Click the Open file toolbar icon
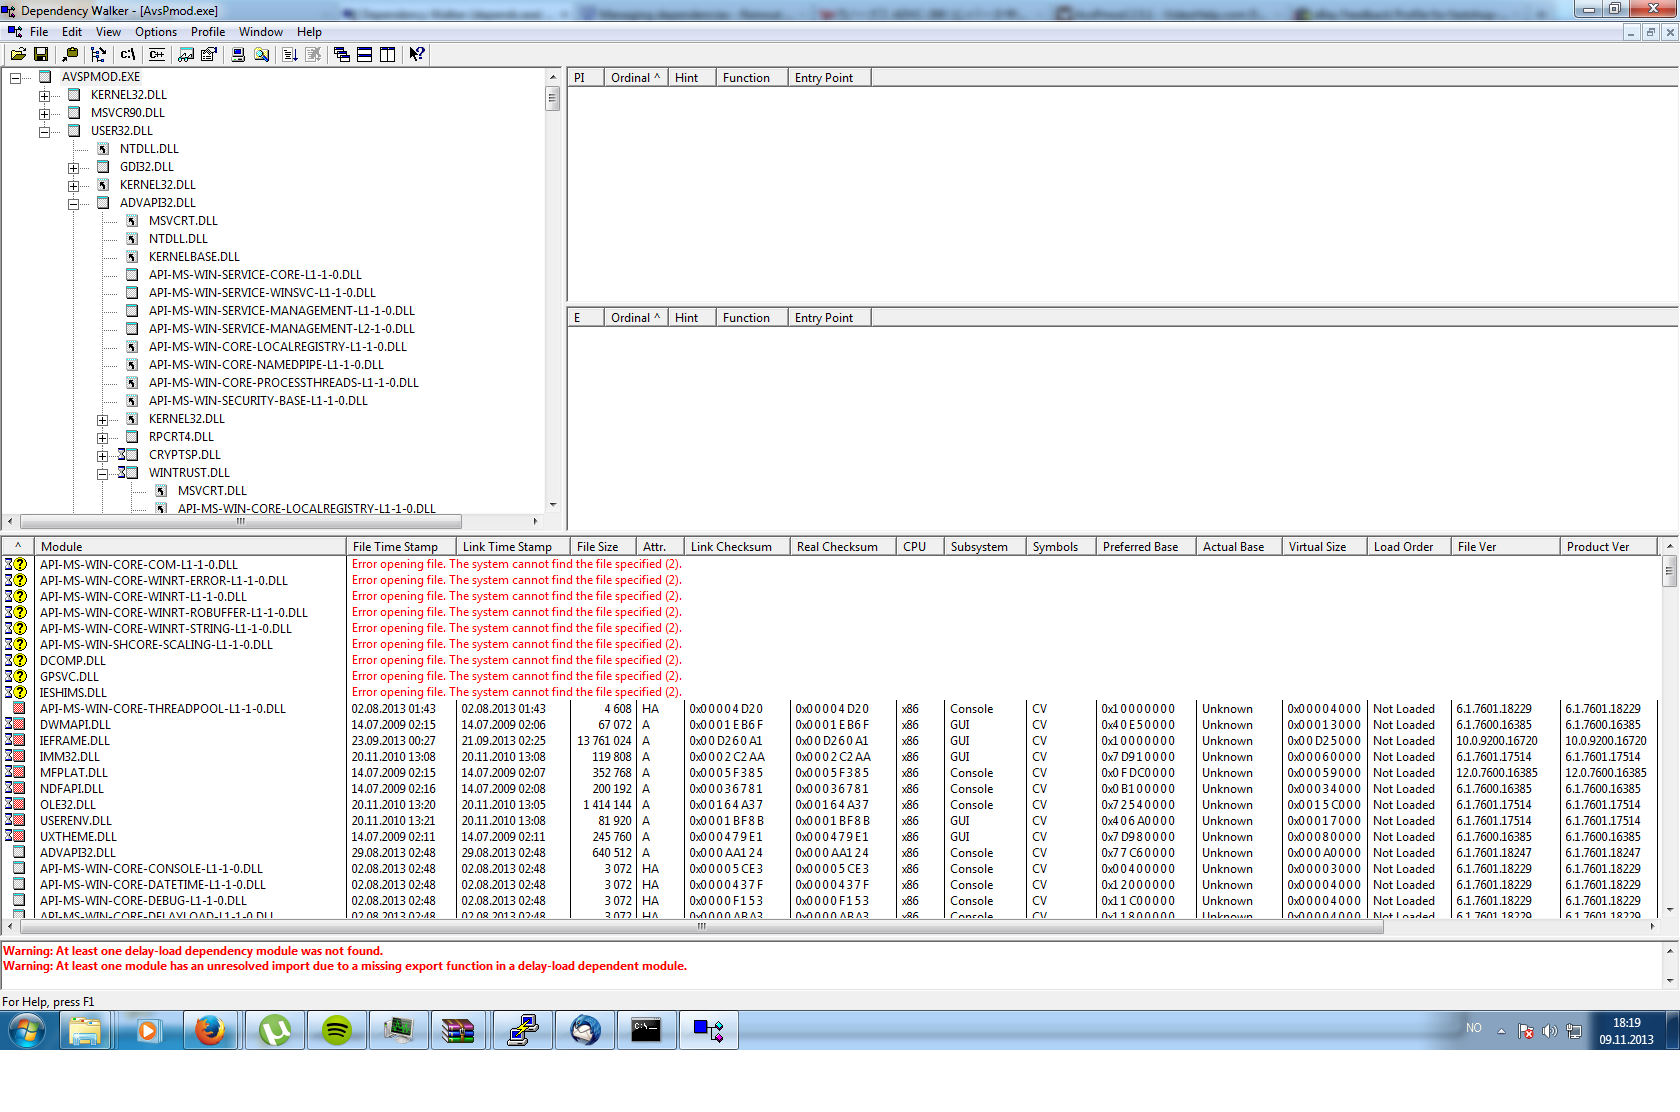 click(x=18, y=54)
